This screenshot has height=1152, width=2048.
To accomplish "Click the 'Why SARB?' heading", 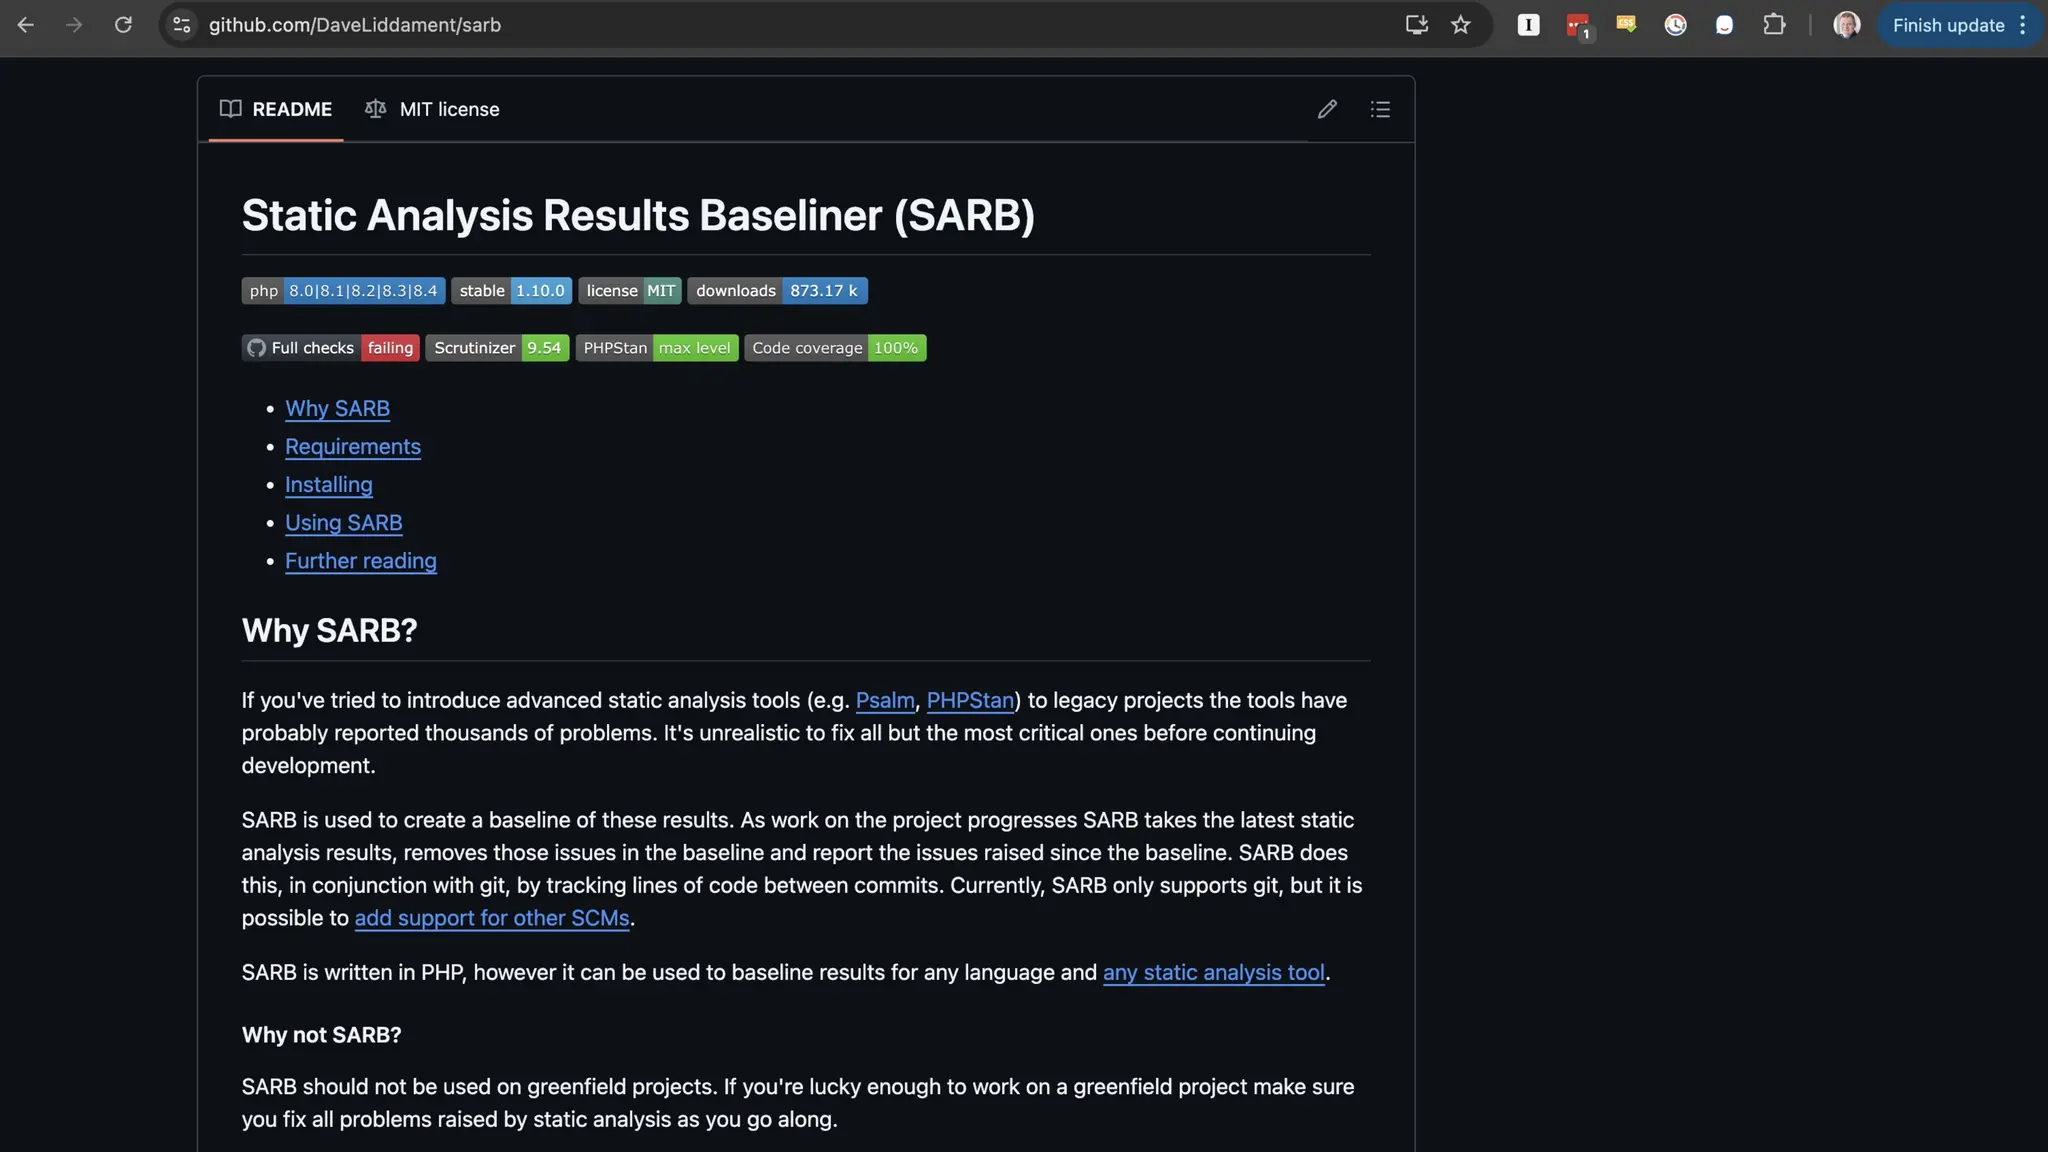I will (329, 630).
